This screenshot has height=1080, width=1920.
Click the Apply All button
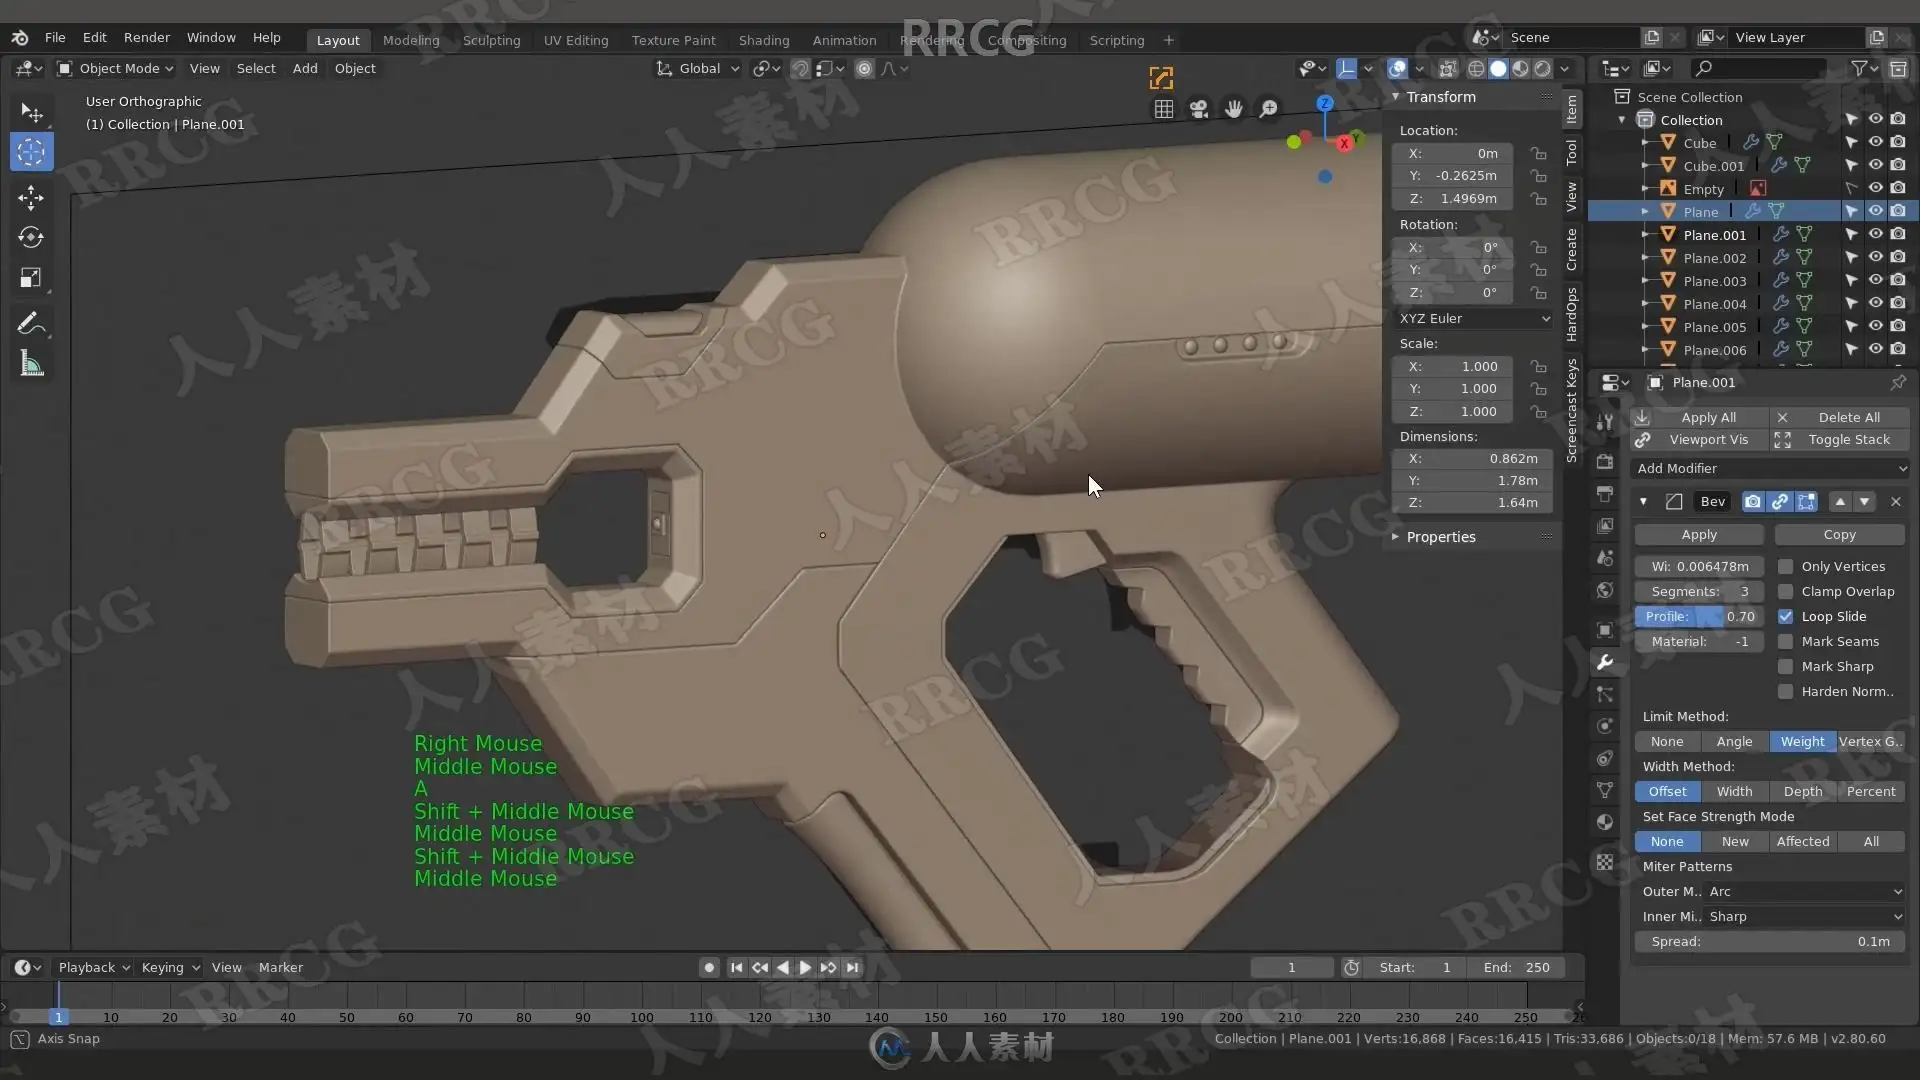point(1707,417)
